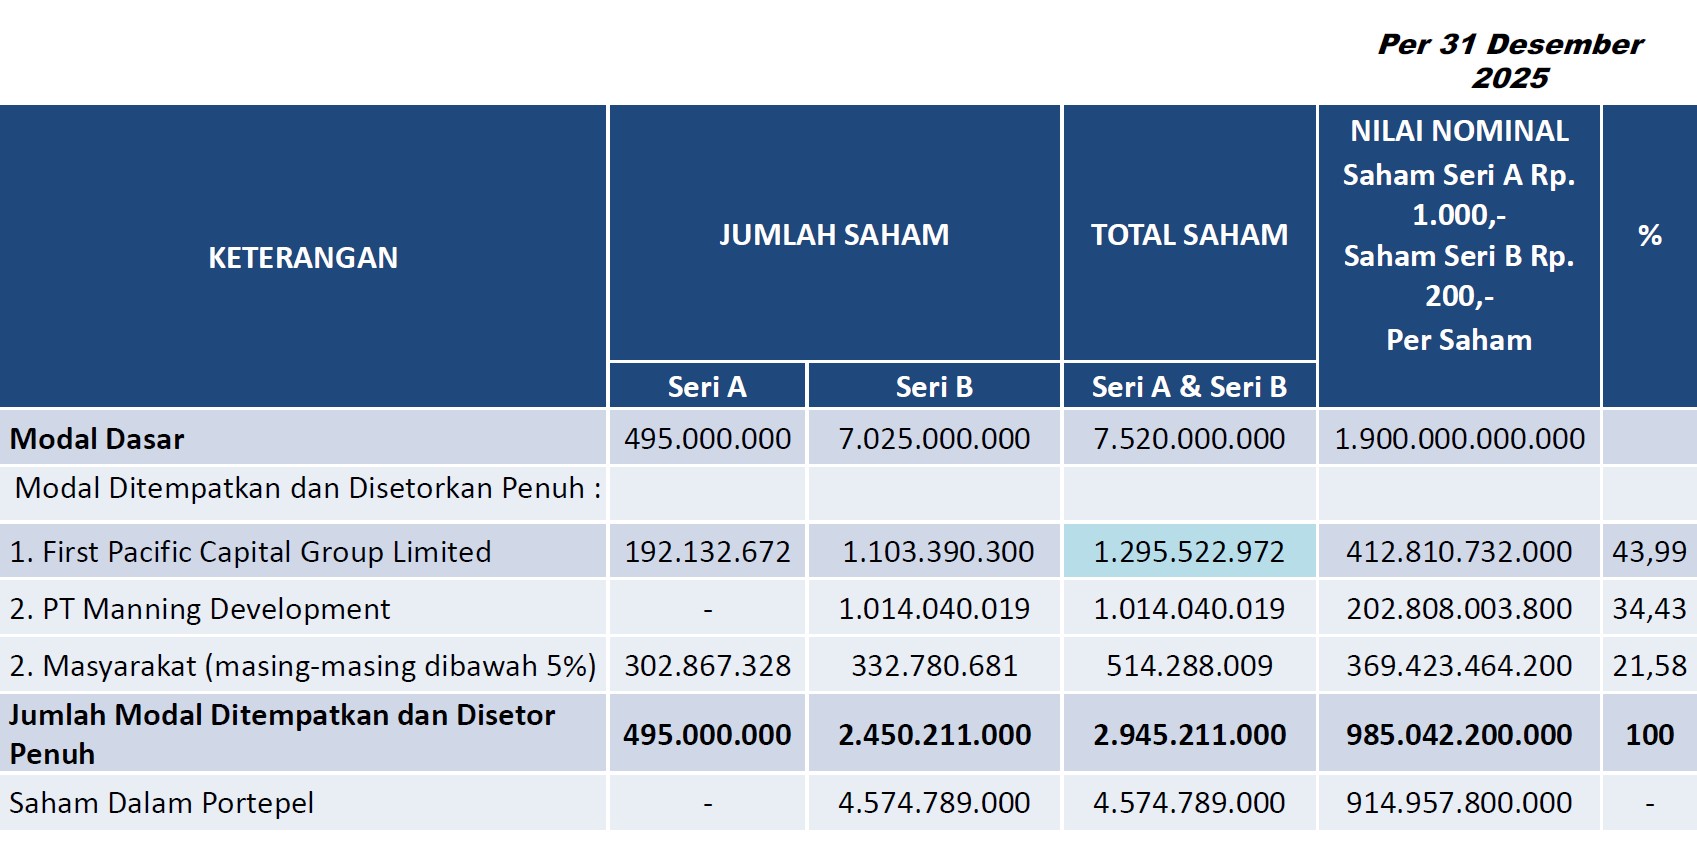This screenshot has height=850, width=1697.
Task: Select the Seri A subheader
Action: click(707, 386)
